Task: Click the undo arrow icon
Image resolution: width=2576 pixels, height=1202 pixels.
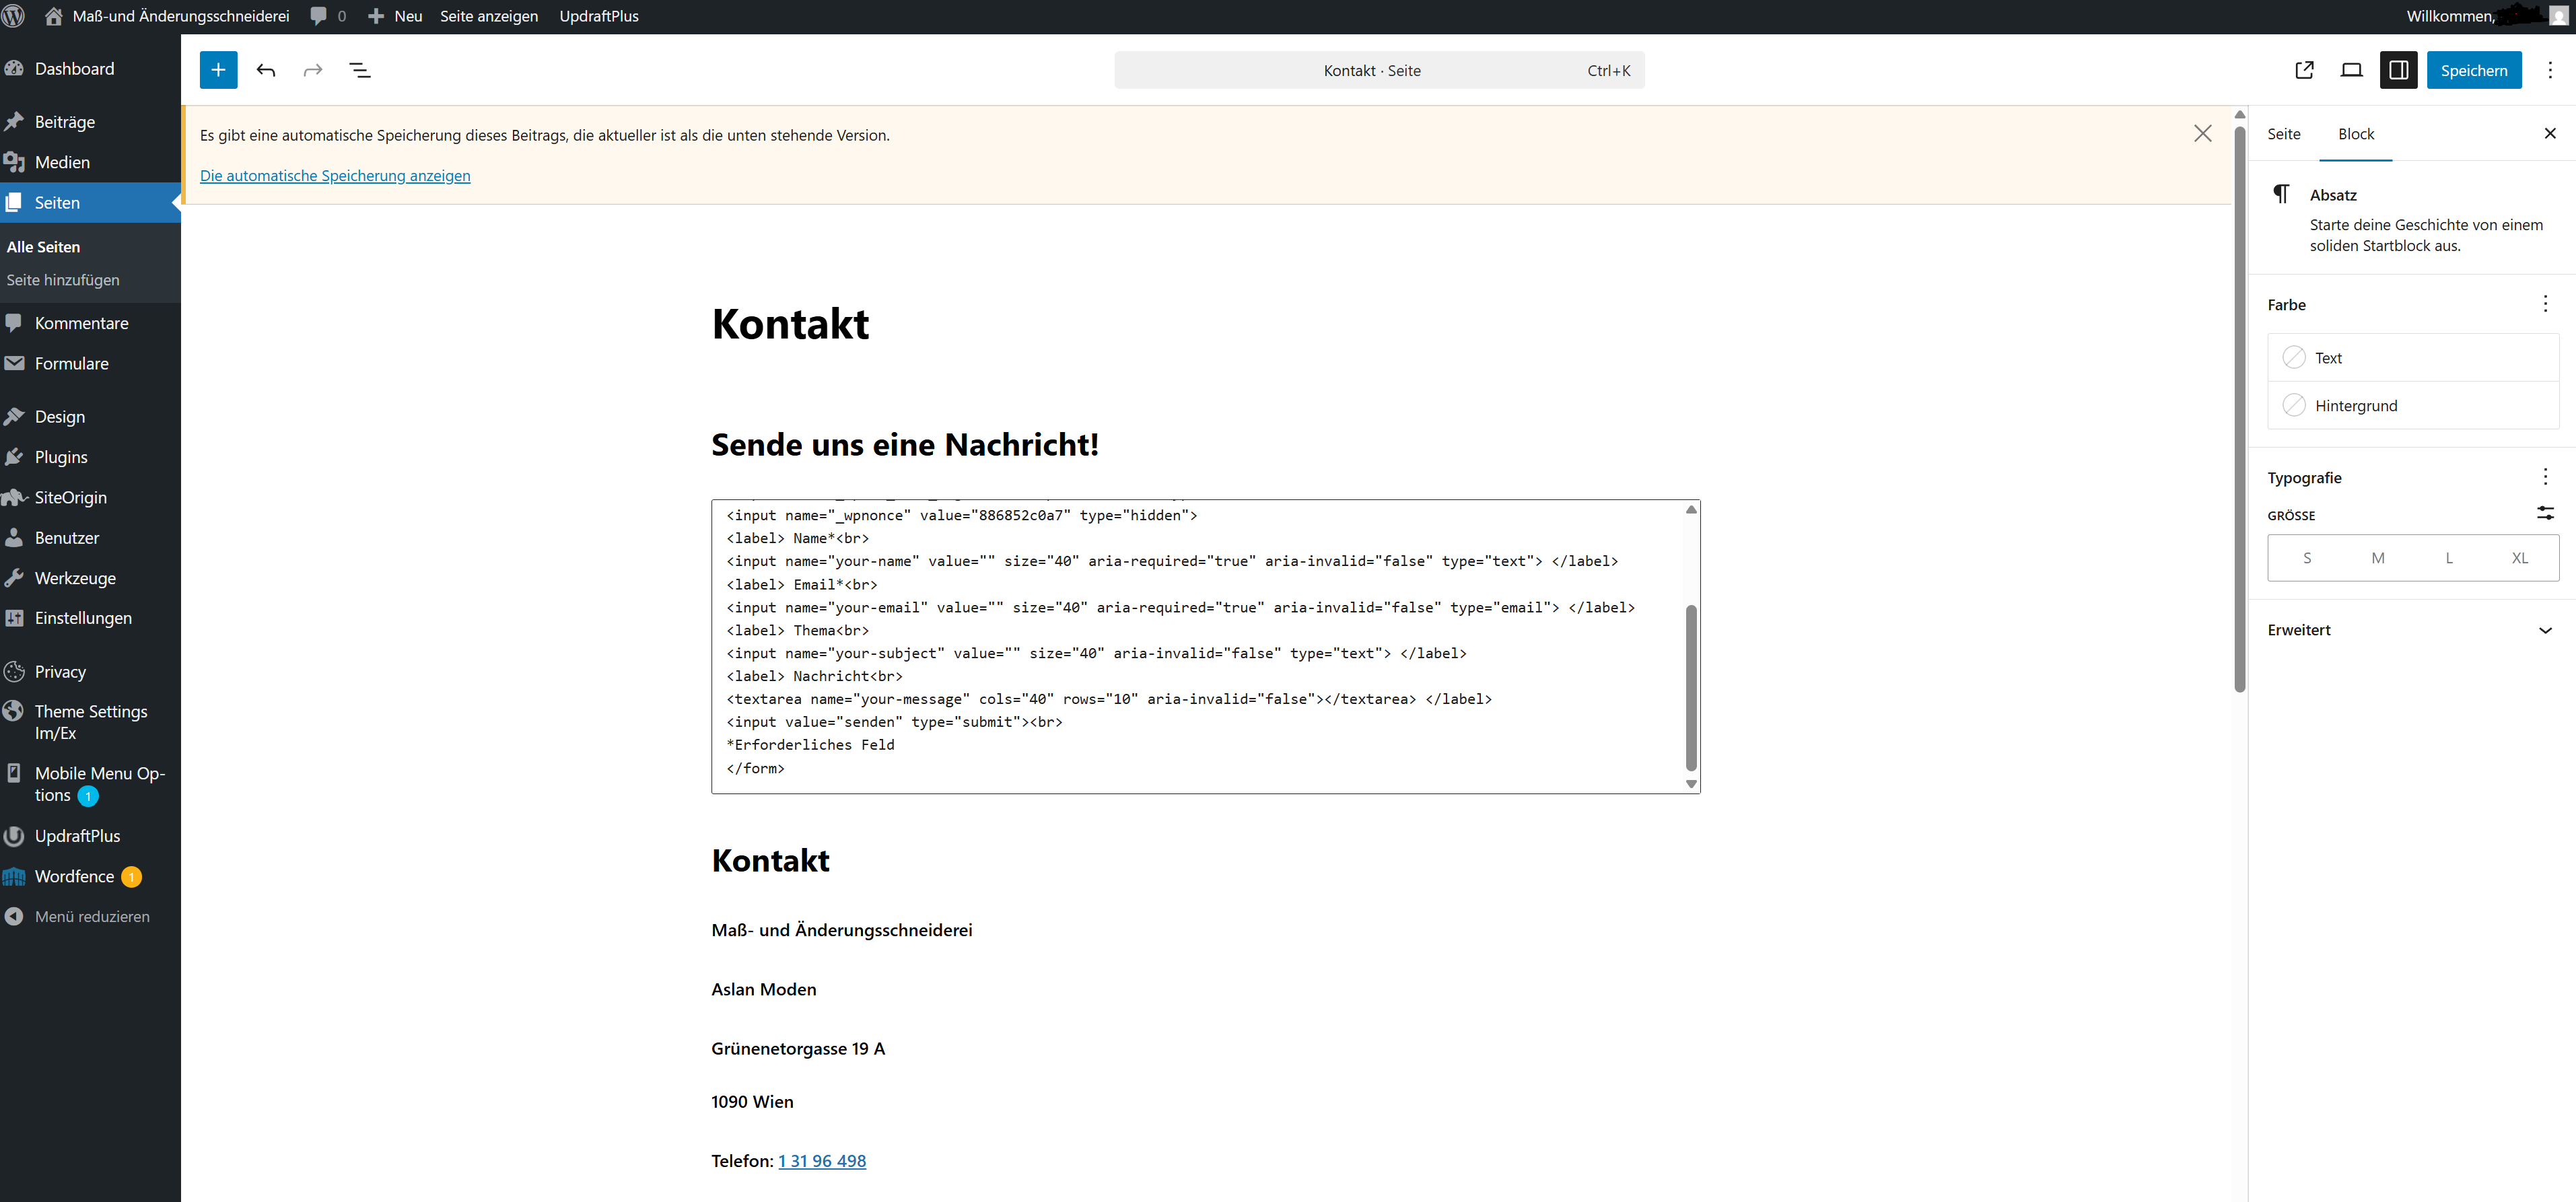Action: (x=266, y=70)
